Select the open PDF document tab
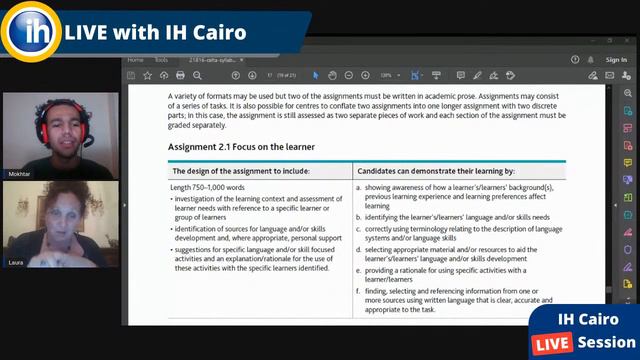The height and width of the screenshot is (360, 640). [x=212, y=60]
